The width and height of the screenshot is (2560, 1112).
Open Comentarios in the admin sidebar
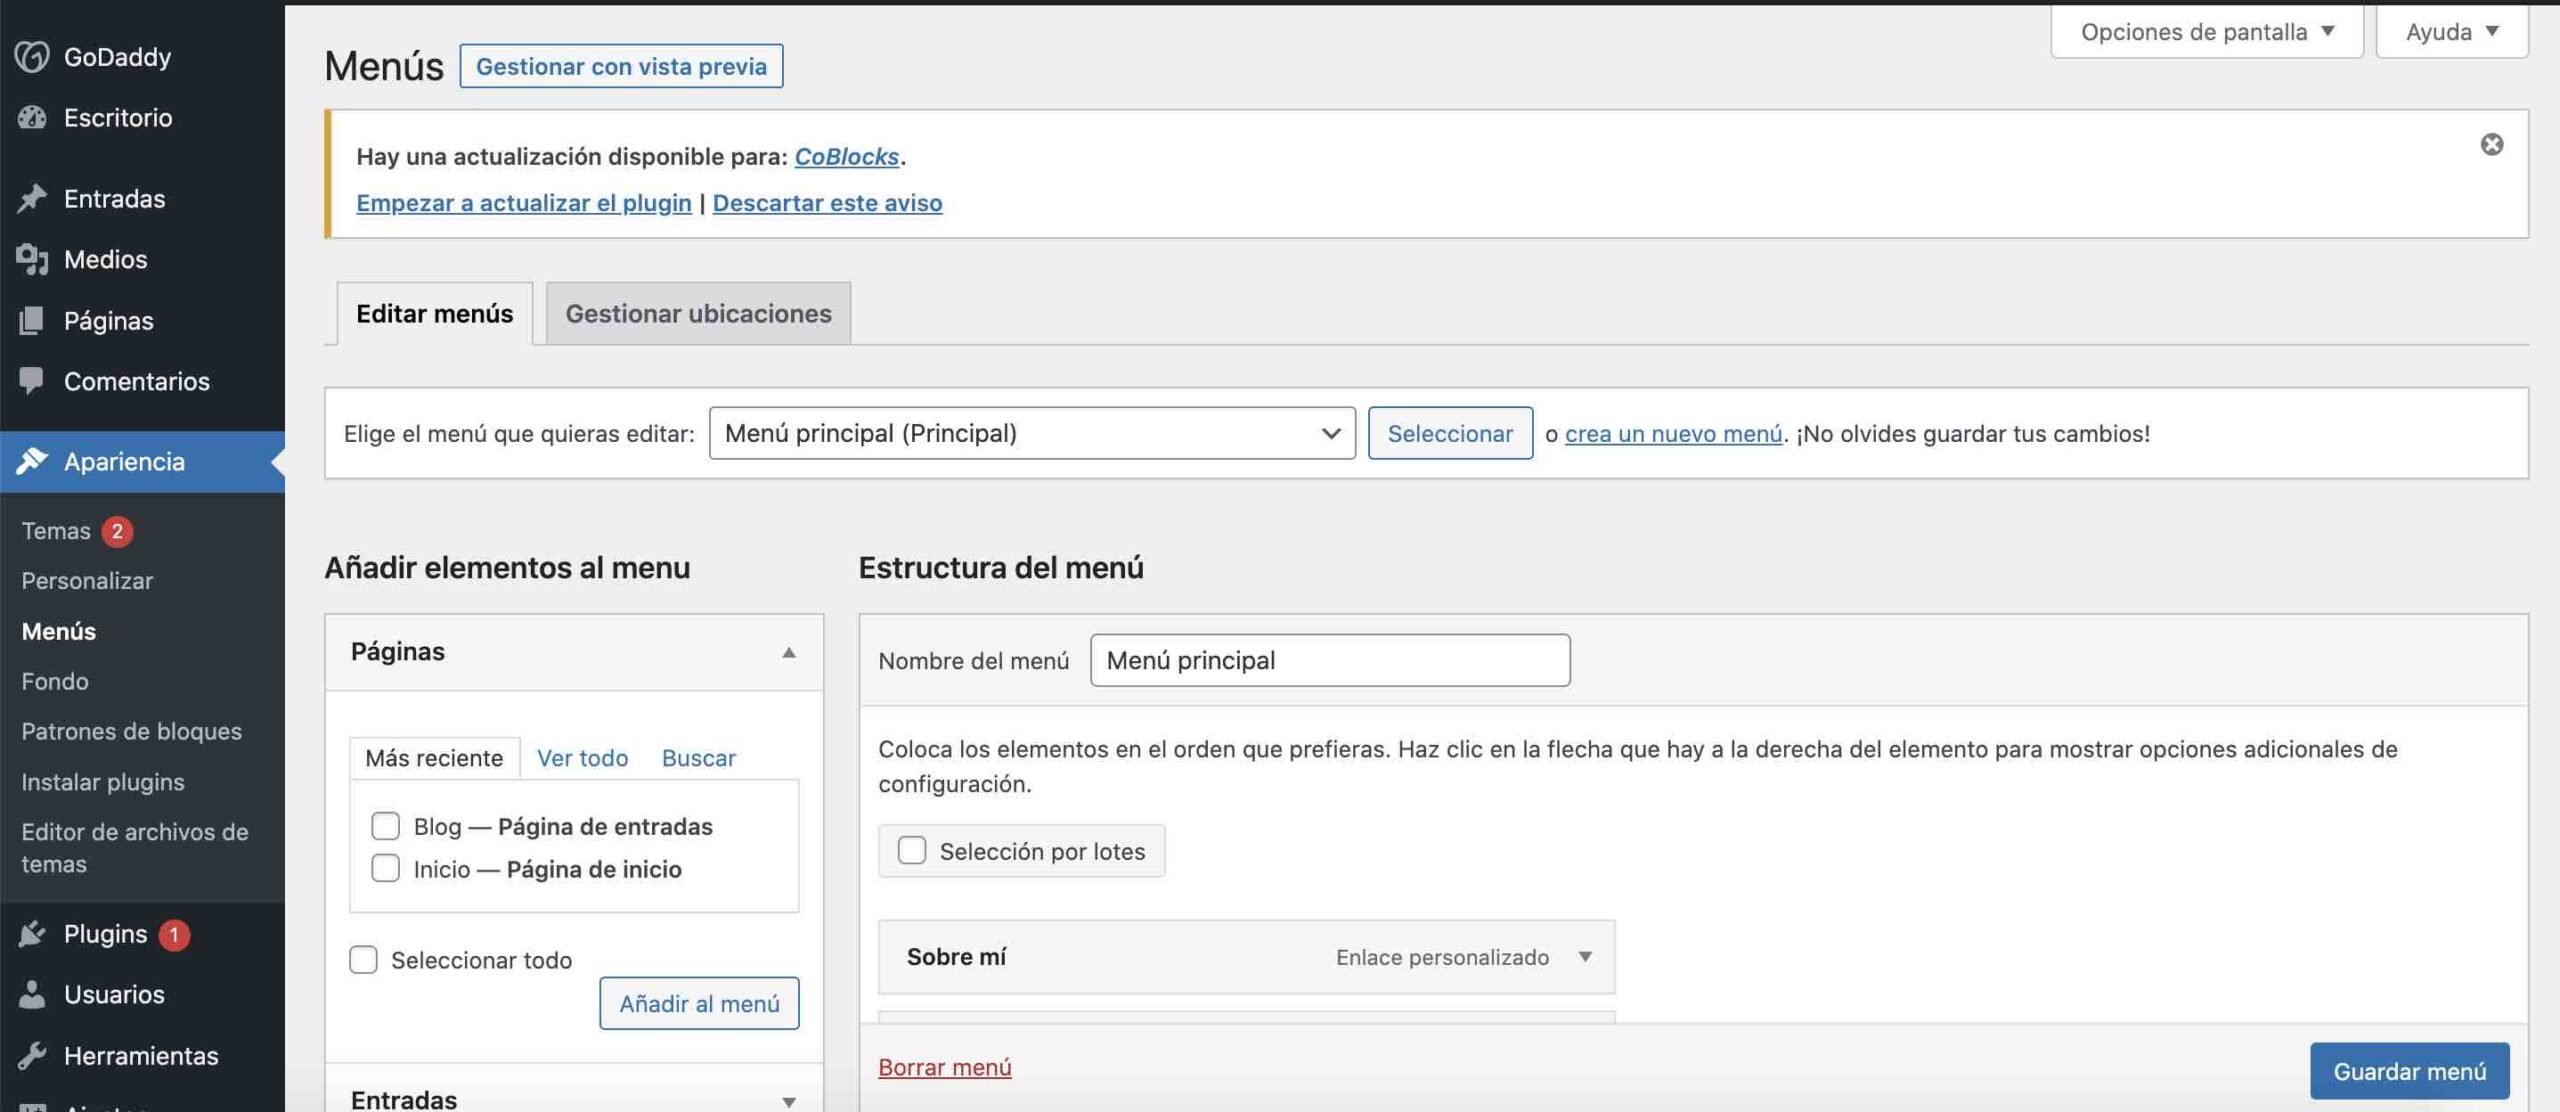click(x=137, y=381)
